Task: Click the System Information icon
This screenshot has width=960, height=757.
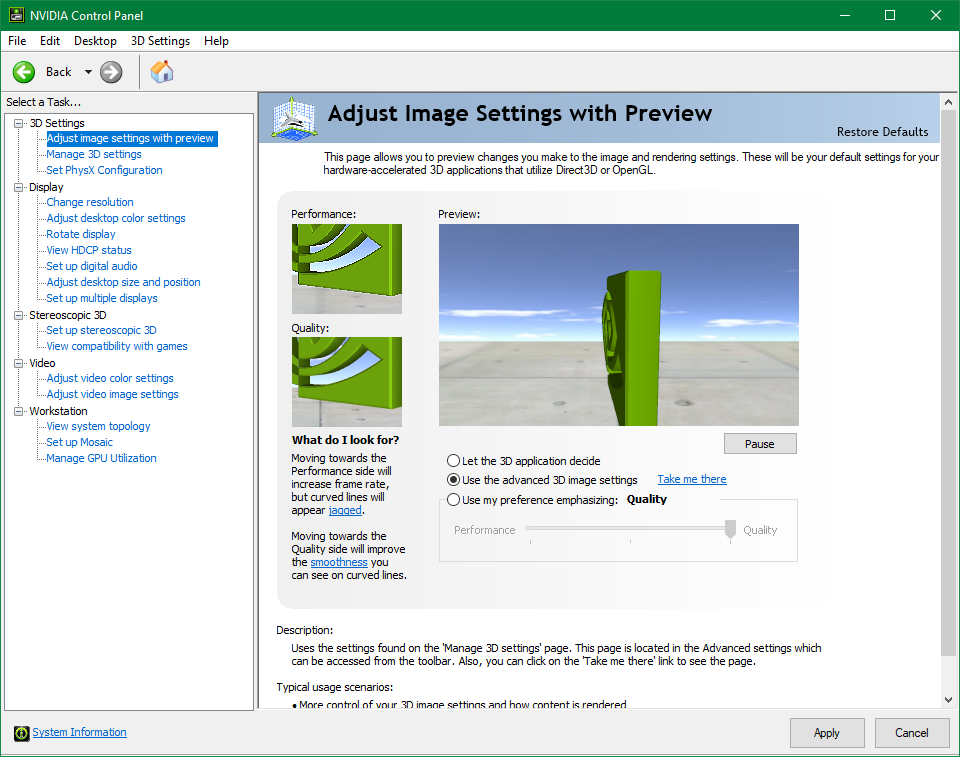Action: point(22,733)
